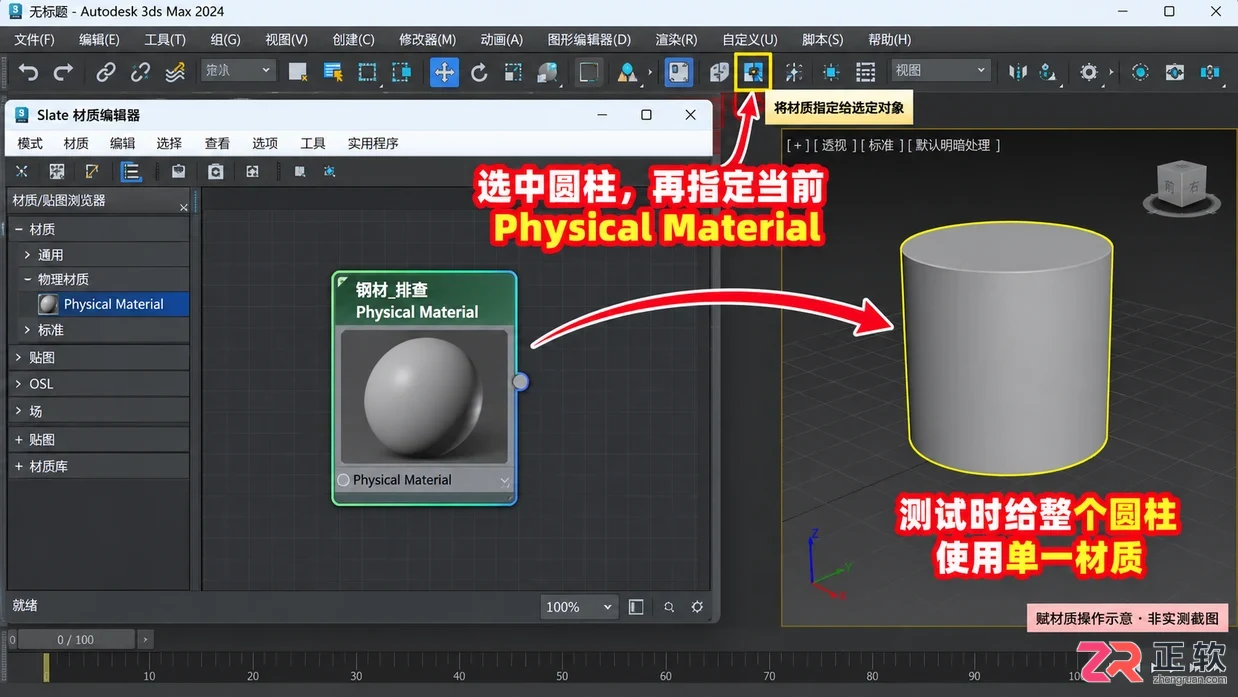Click the [透视] viewport view label
The height and width of the screenshot is (697, 1238).
(x=834, y=145)
